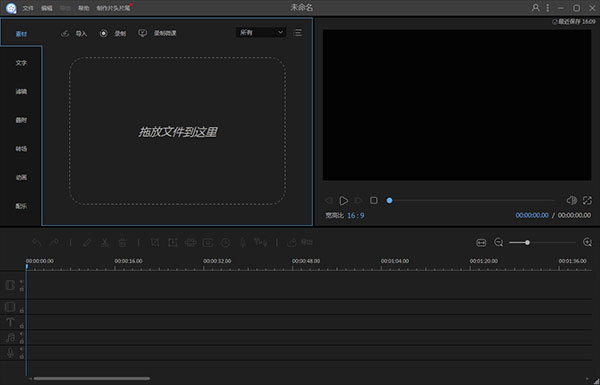The height and width of the screenshot is (385, 600).
Task: Click the app logo in top-left corner
Action: pos(11,8)
